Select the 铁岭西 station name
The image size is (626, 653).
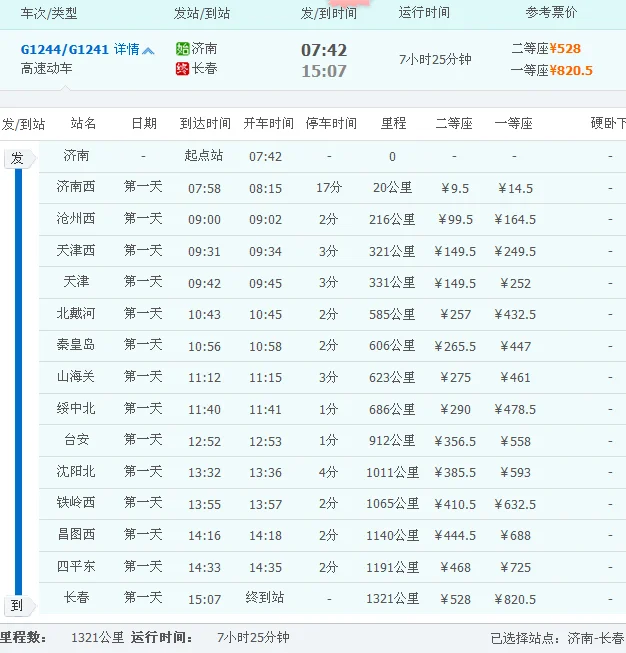(76, 503)
